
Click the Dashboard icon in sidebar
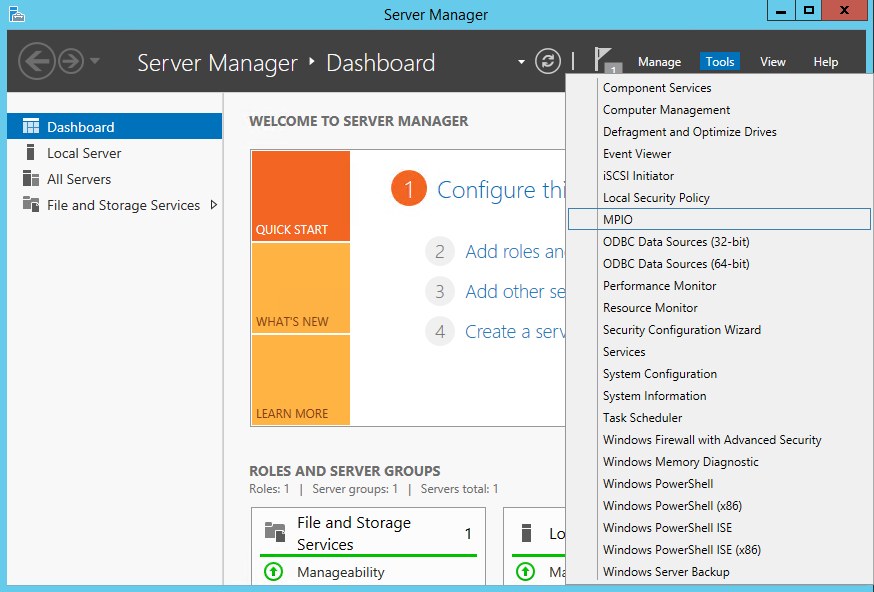pyautogui.click(x=31, y=127)
